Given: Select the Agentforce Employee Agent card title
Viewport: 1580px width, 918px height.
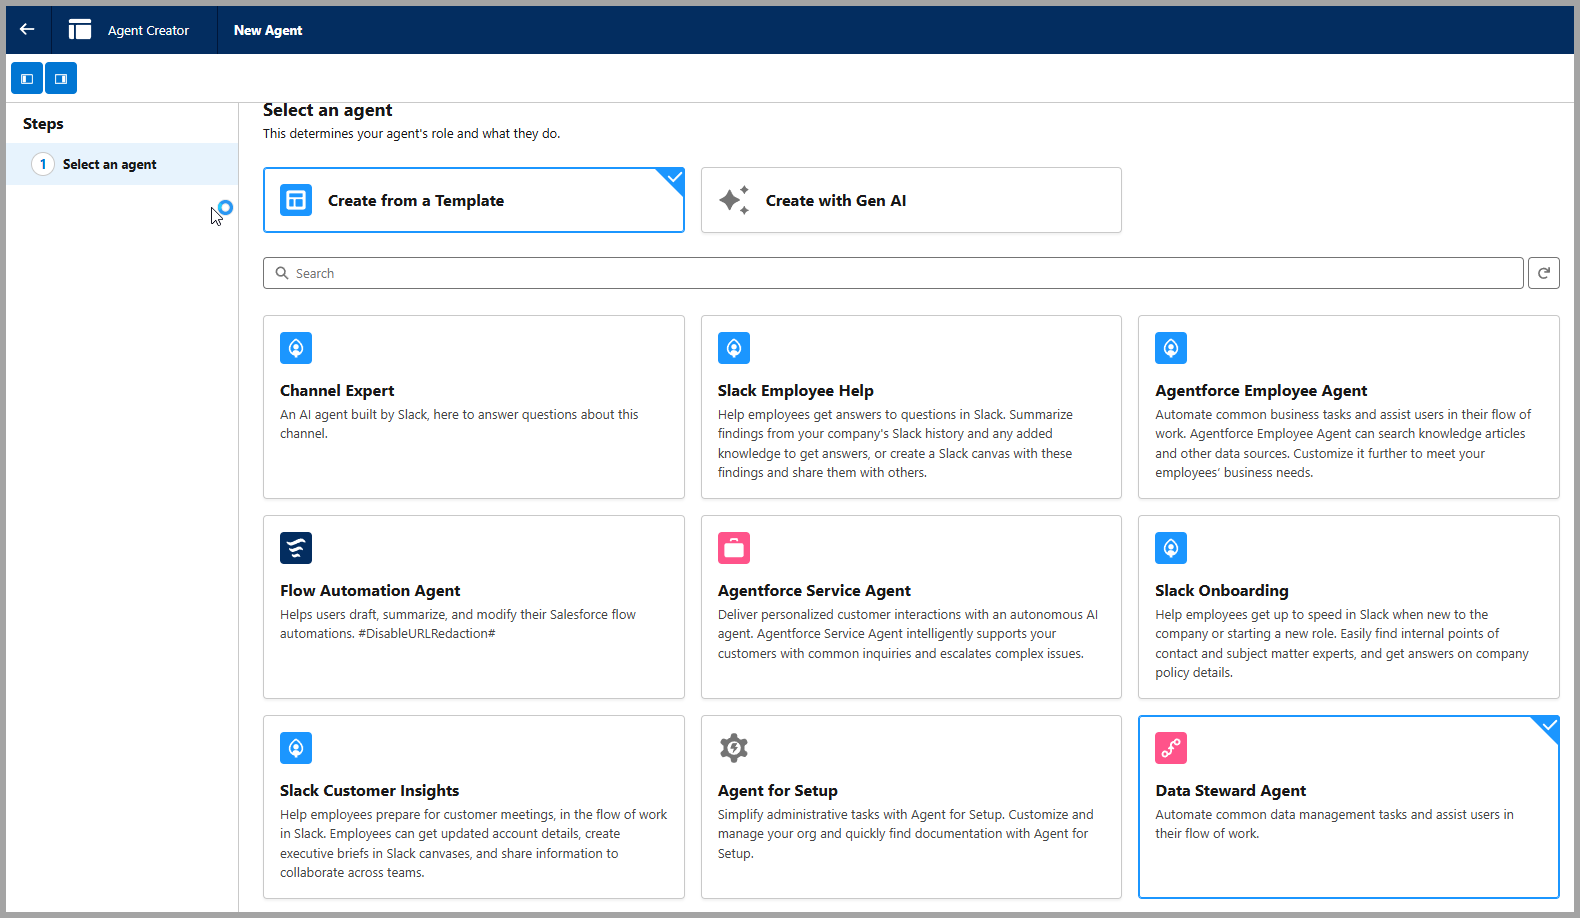Looking at the screenshot, I should tap(1261, 391).
